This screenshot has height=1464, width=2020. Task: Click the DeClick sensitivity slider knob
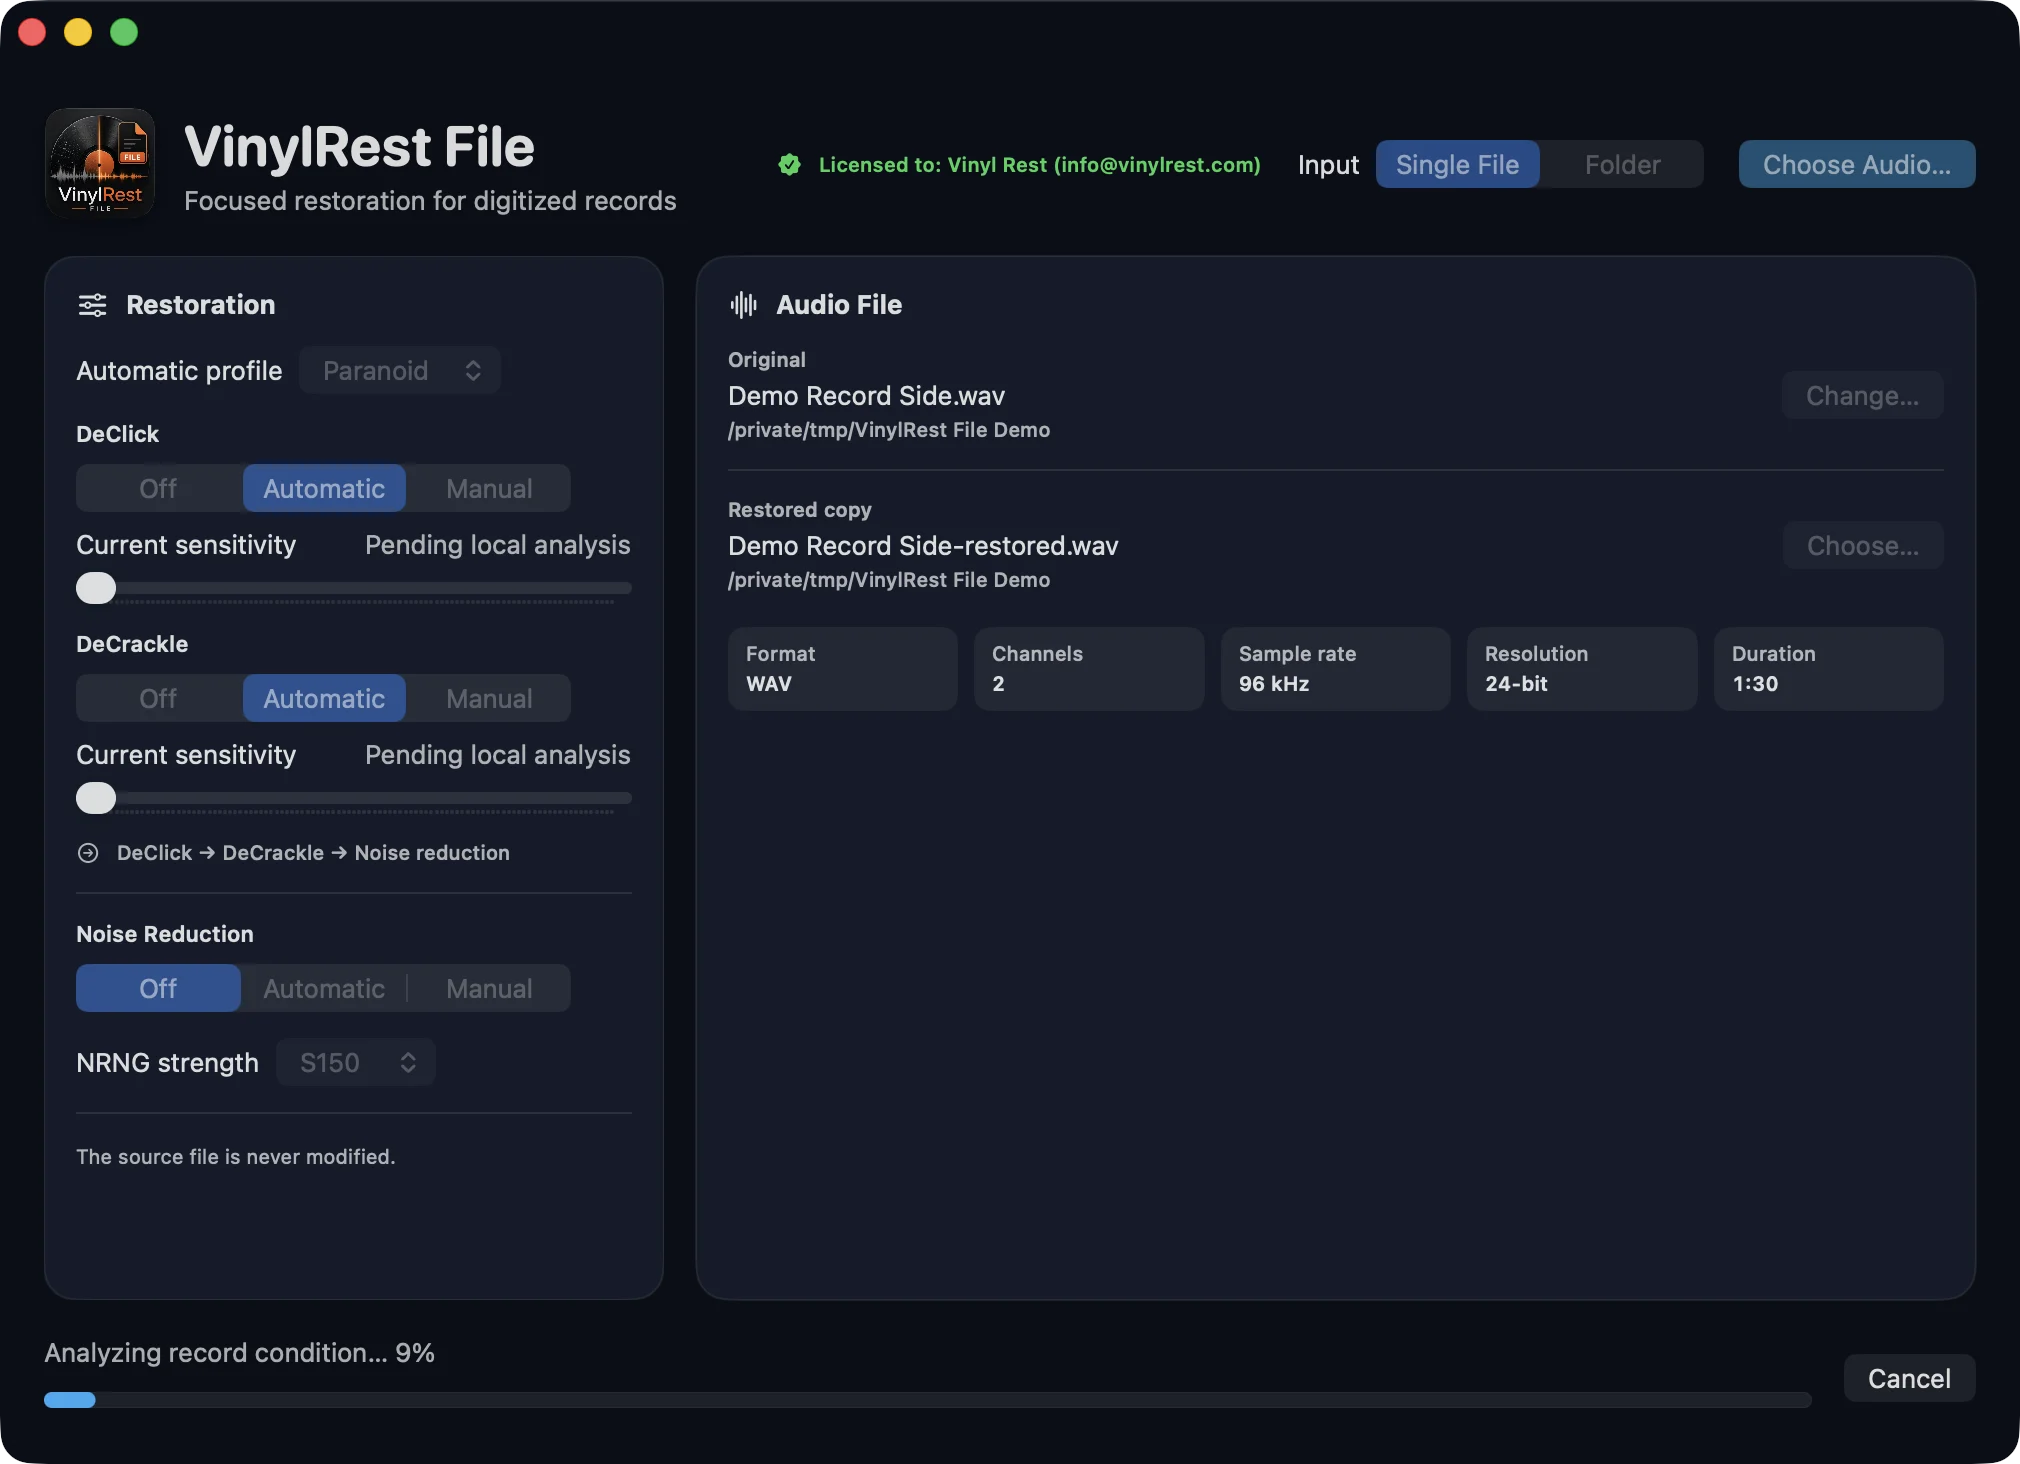(x=96, y=588)
